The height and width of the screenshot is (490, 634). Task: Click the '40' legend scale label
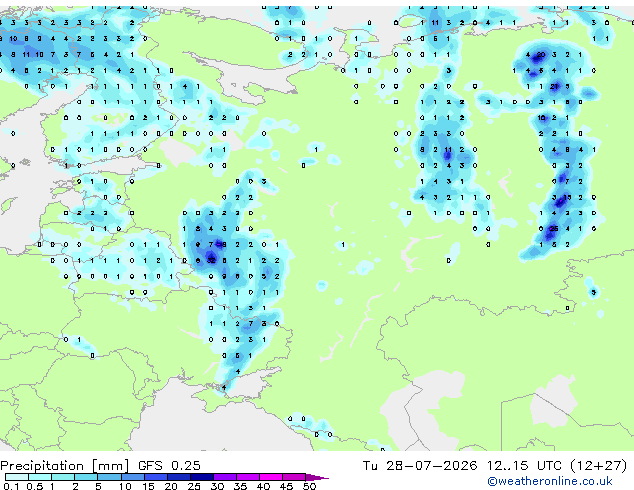[x=263, y=486]
